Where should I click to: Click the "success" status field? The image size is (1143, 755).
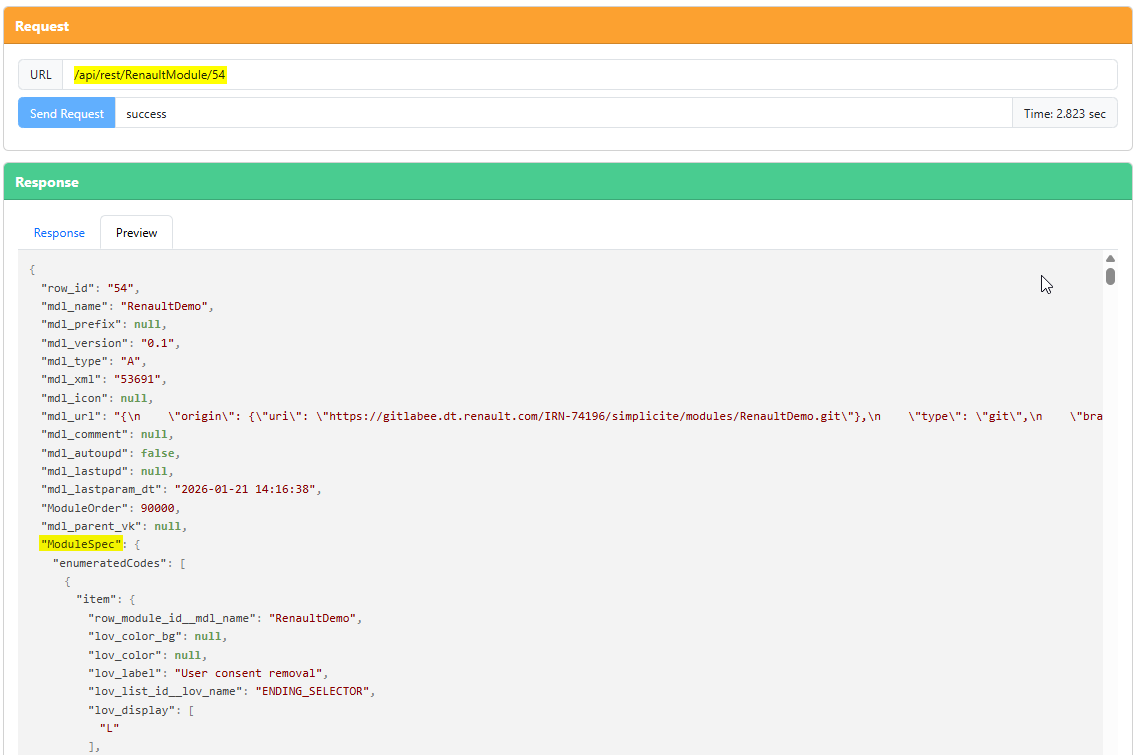tap(562, 114)
